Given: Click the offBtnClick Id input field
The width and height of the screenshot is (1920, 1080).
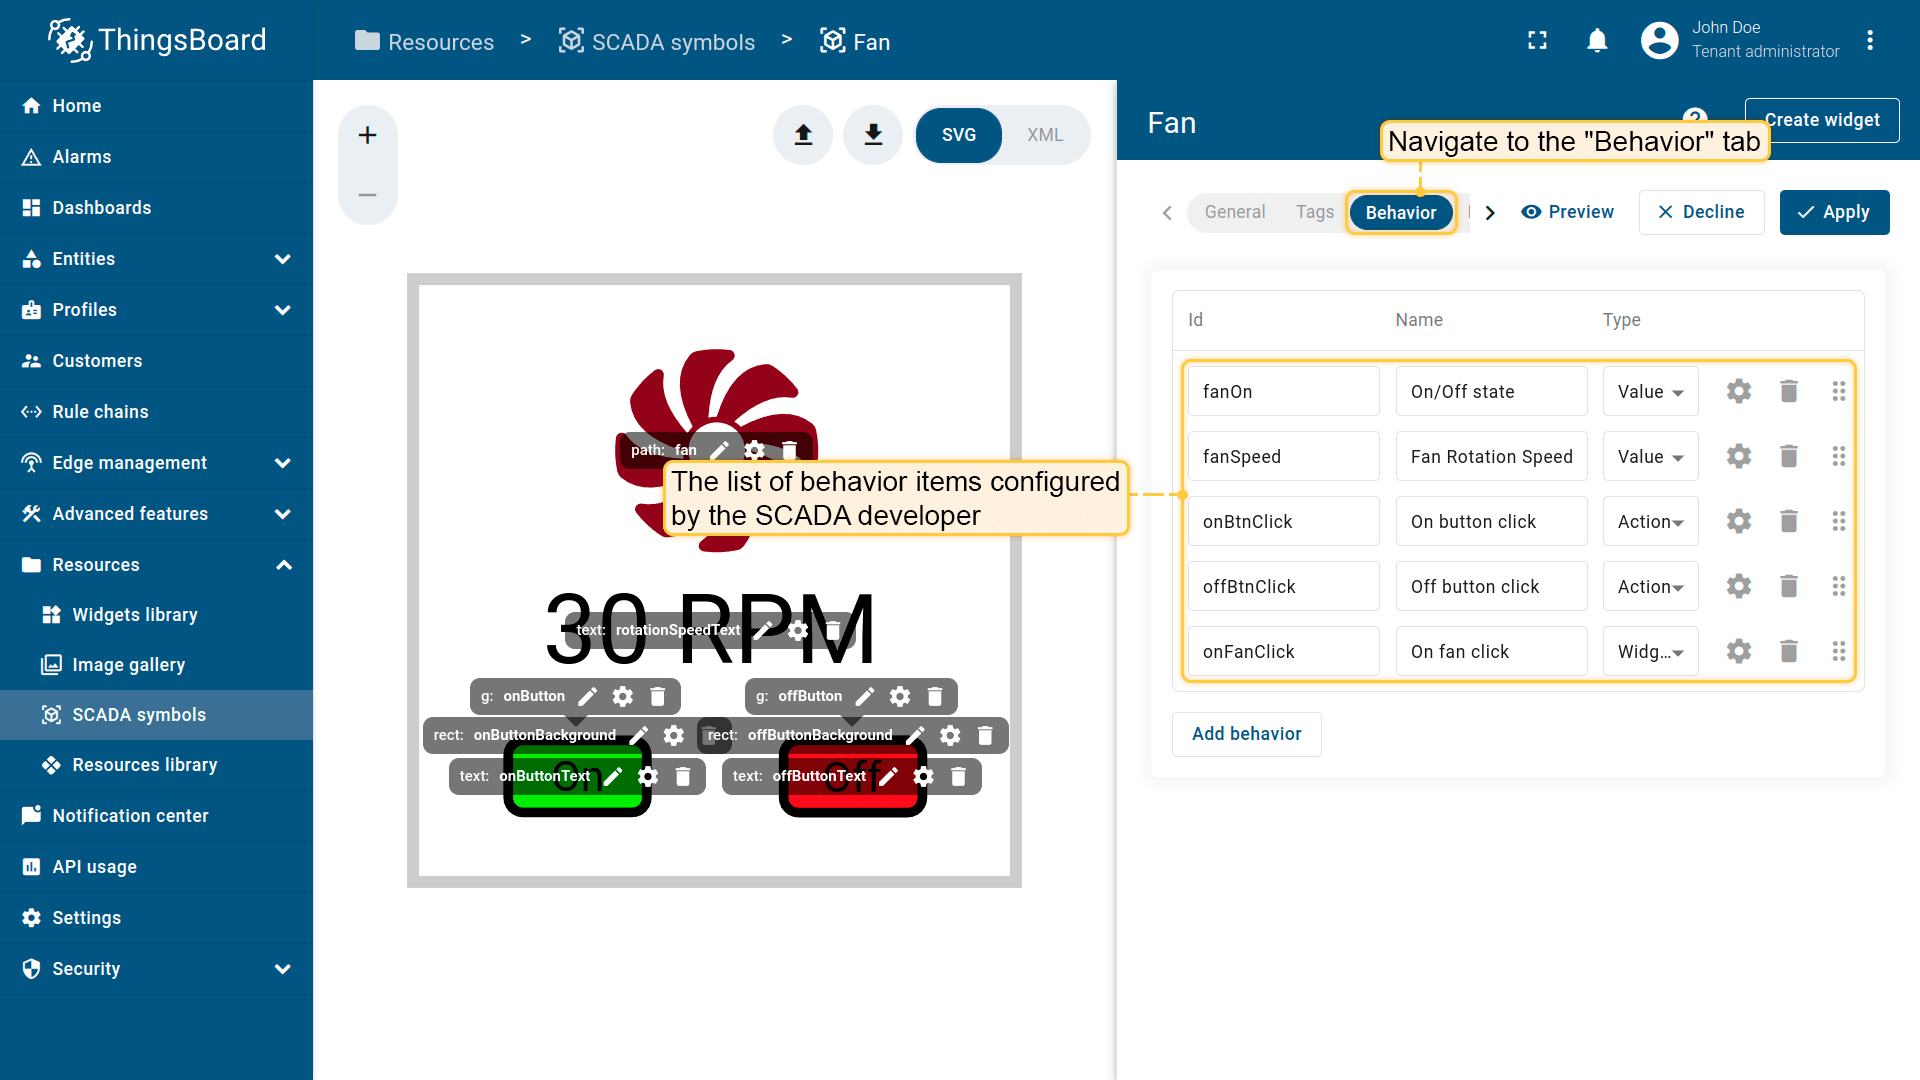Looking at the screenshot, I should tap(1283, 586).
